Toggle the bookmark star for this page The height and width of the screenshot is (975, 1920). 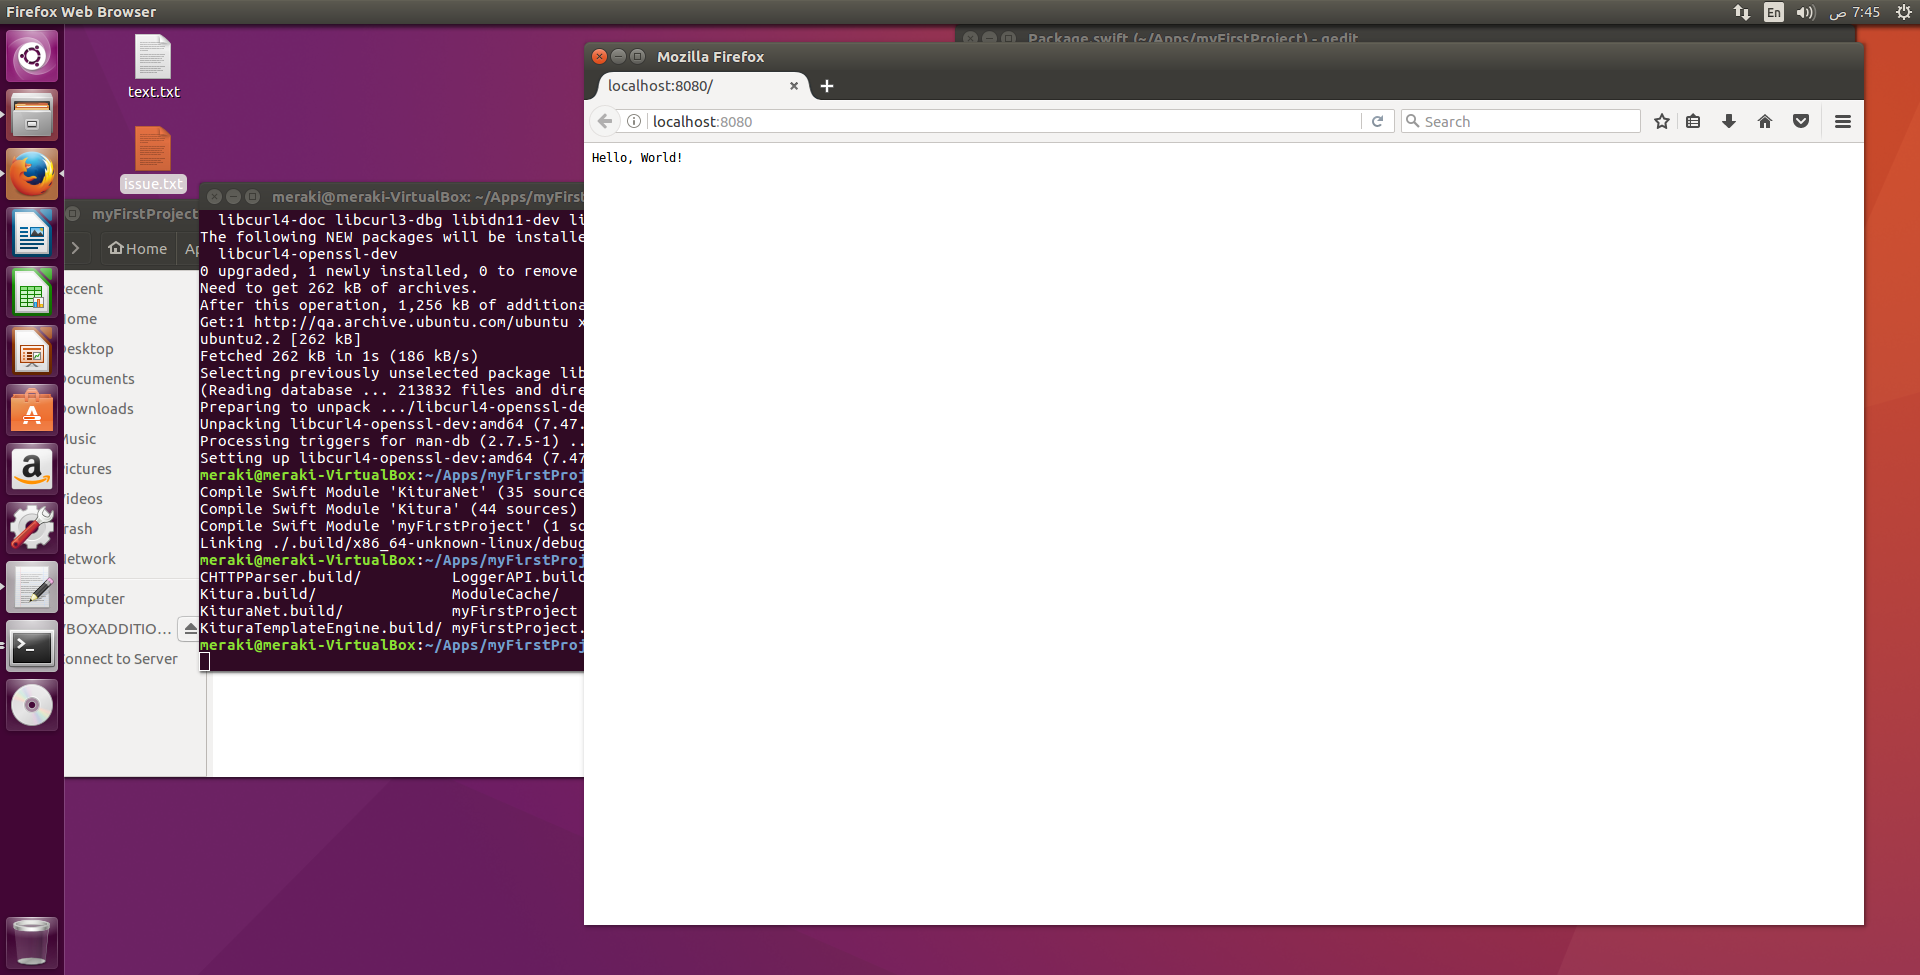tap(1662, 121)
